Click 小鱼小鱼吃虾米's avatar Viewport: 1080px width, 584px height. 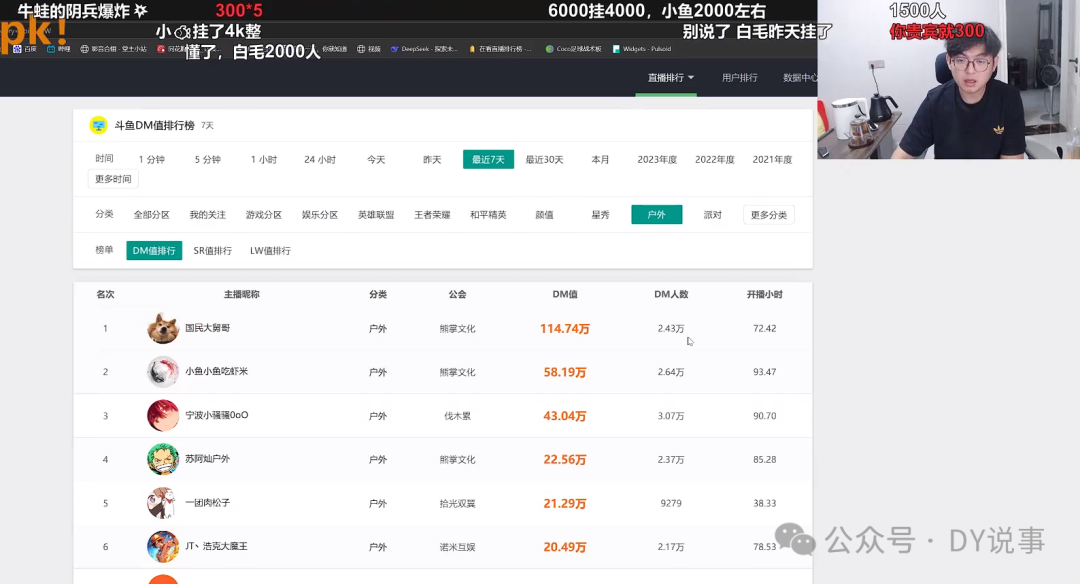tap(163, 372)
